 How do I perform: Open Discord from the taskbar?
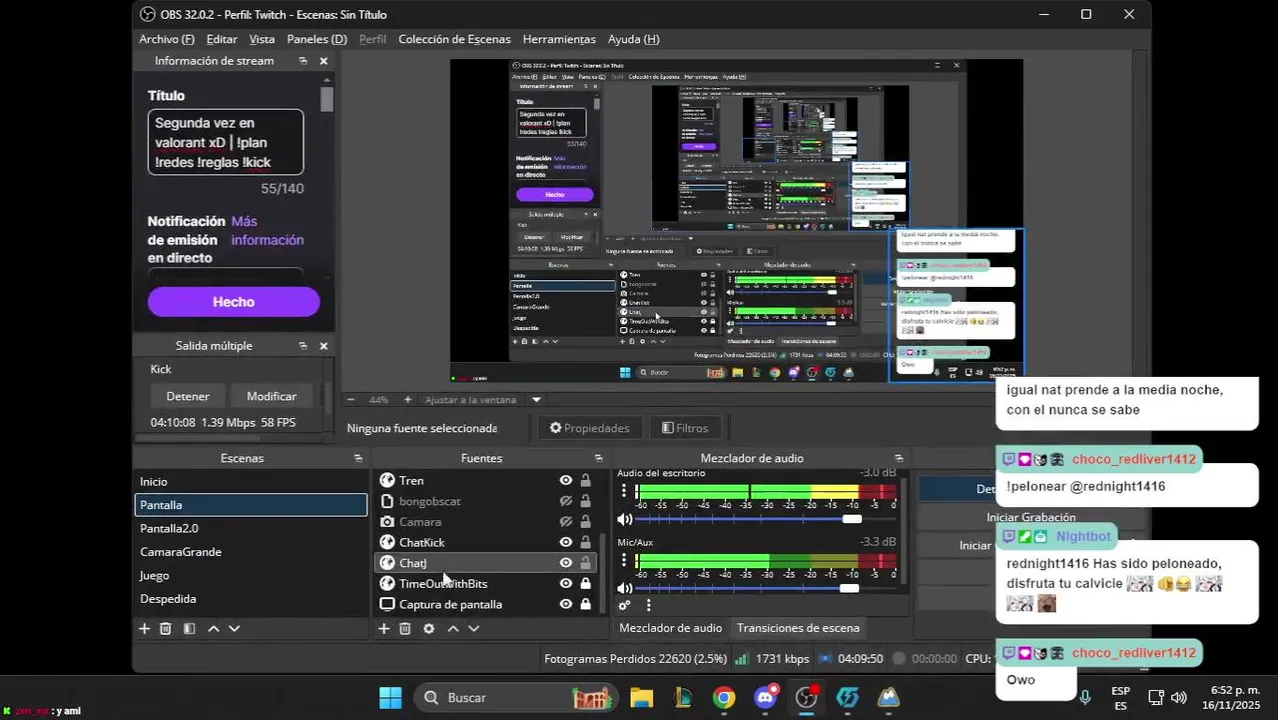766,697
